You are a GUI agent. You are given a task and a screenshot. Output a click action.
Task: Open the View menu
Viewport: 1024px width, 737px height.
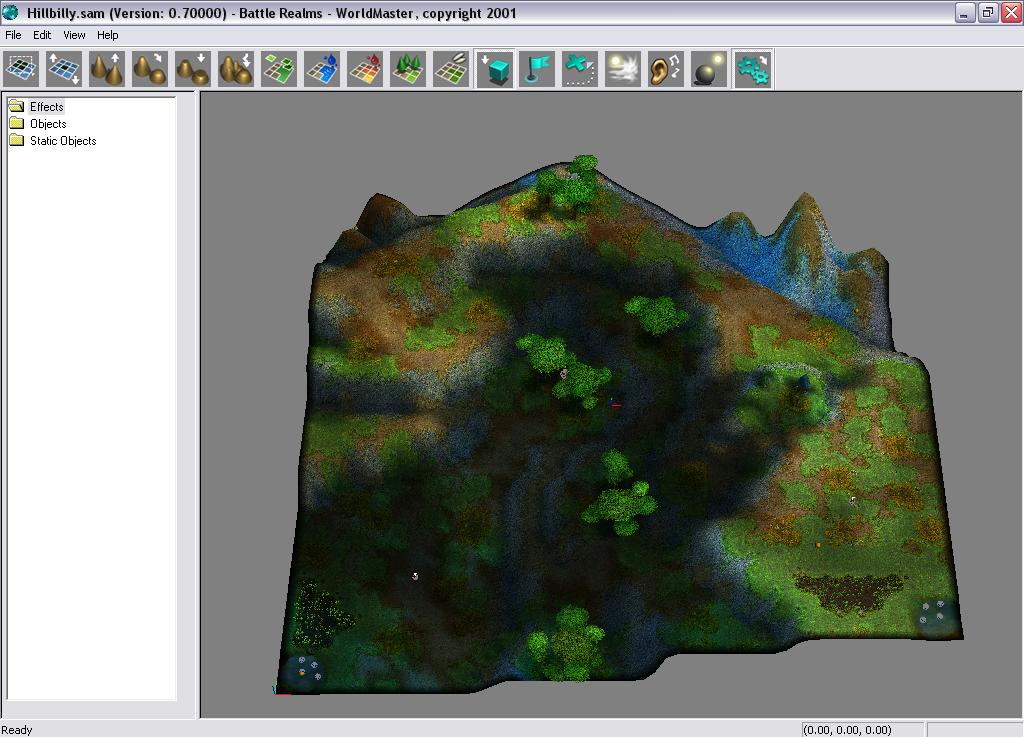pos(74,35)
